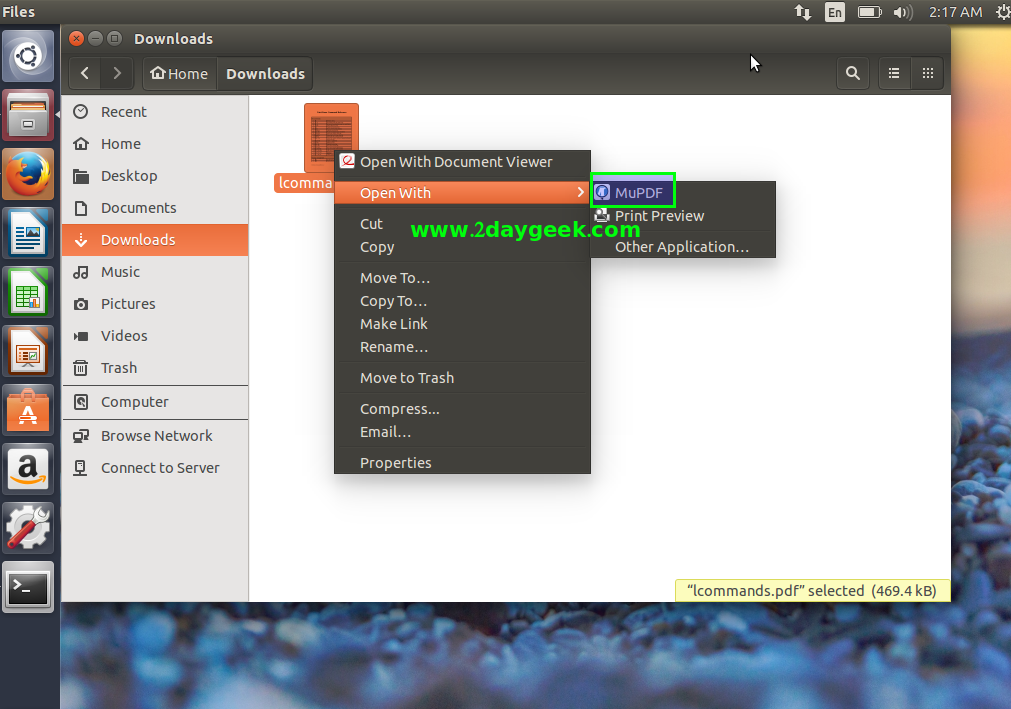Image resolution: width=1011 pixels, height=709 pixels.
Task: Go forward with the right arrow button
Action: [x=118, y=73]
